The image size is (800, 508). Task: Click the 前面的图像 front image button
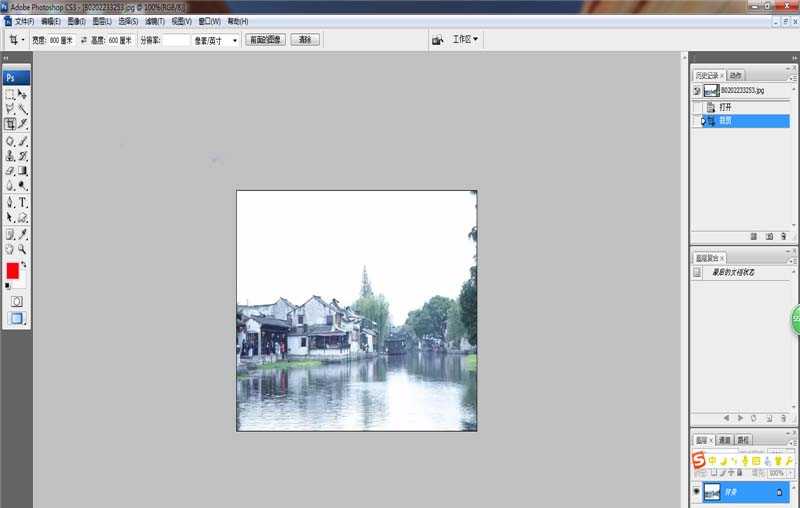[x=265, y=39]
